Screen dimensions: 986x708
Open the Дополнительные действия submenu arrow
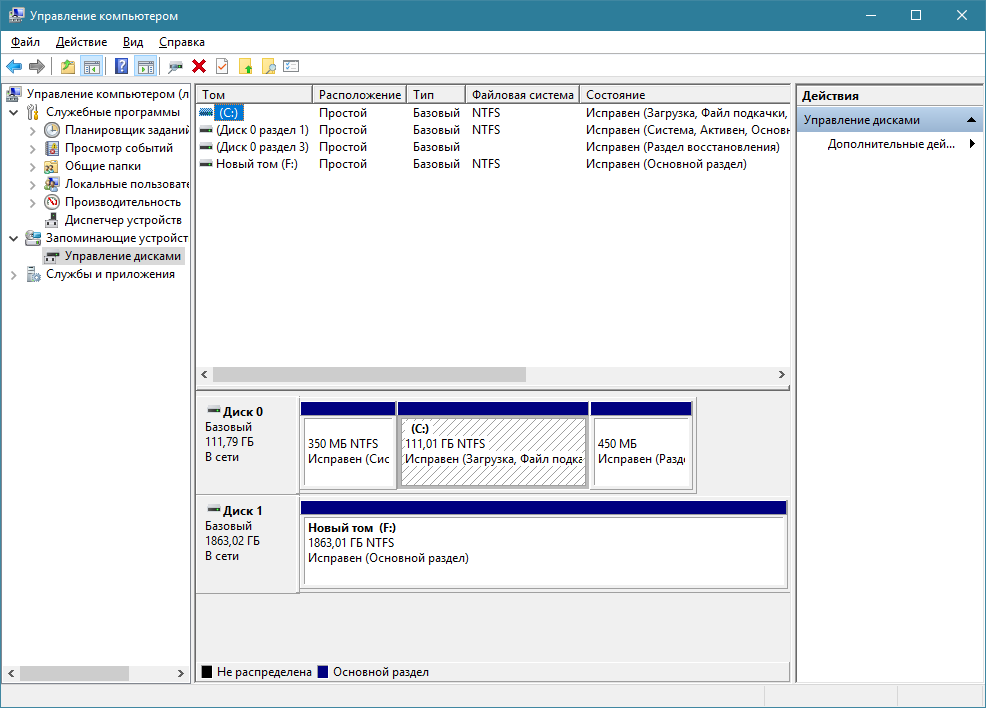(972, 143)
